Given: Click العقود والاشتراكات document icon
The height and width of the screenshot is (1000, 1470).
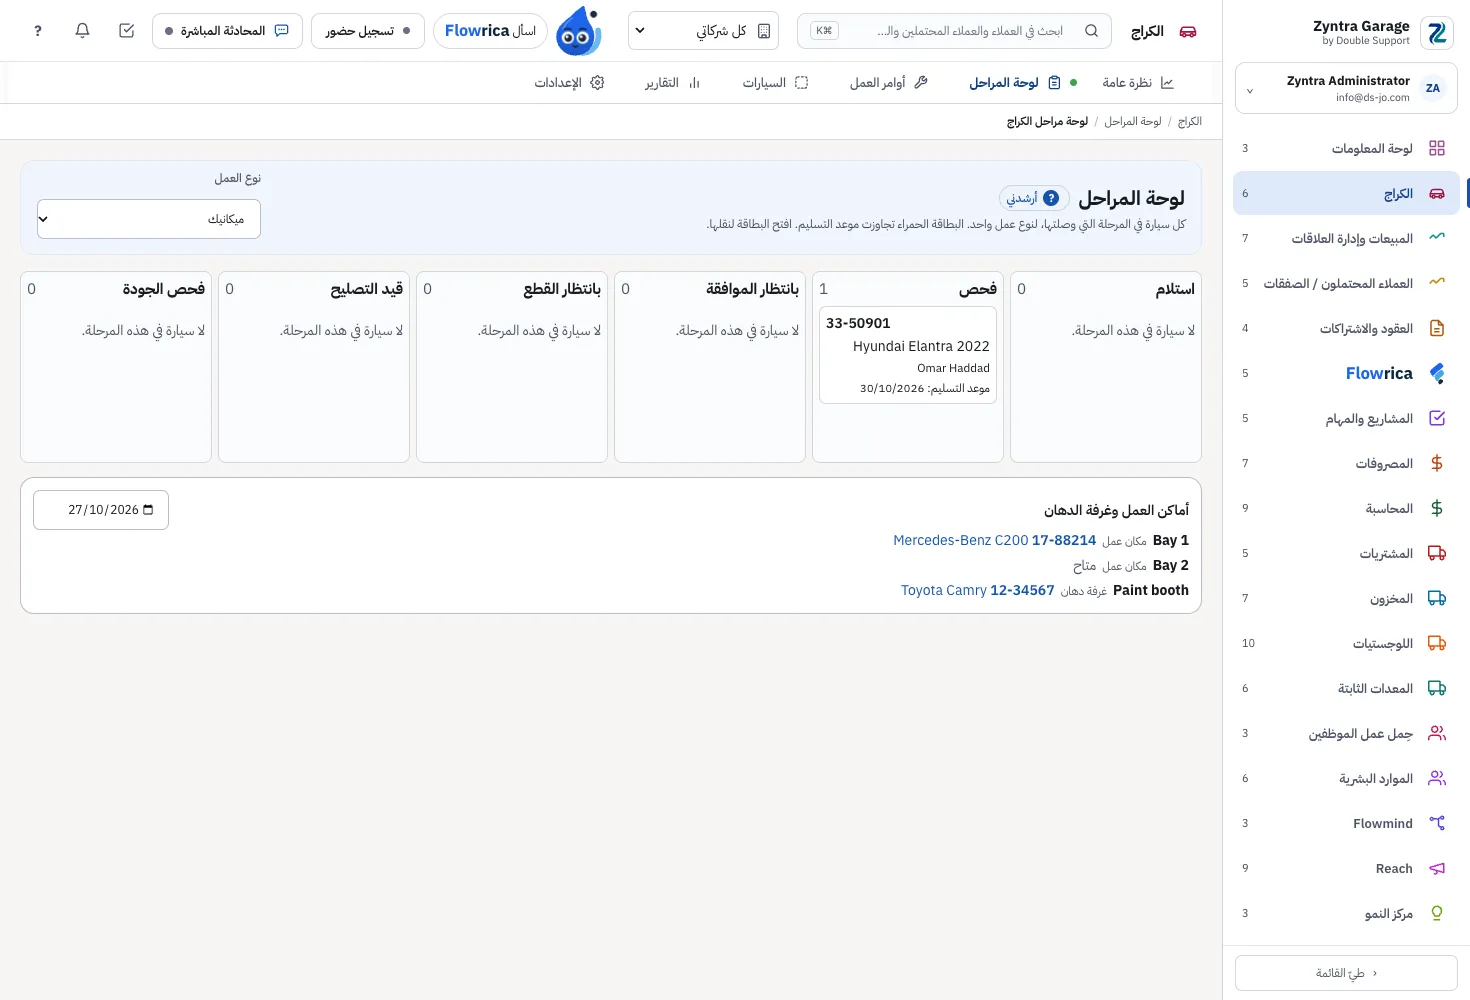Looking at the screenshot, I should [1437, 328].
